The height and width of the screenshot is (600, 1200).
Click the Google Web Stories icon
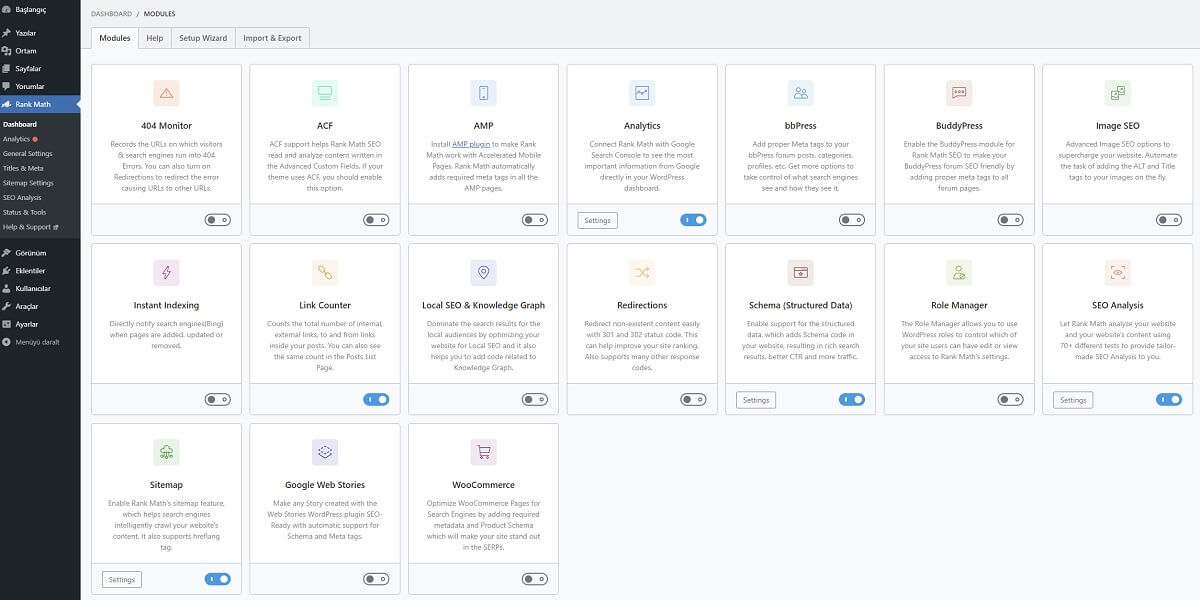324,452
